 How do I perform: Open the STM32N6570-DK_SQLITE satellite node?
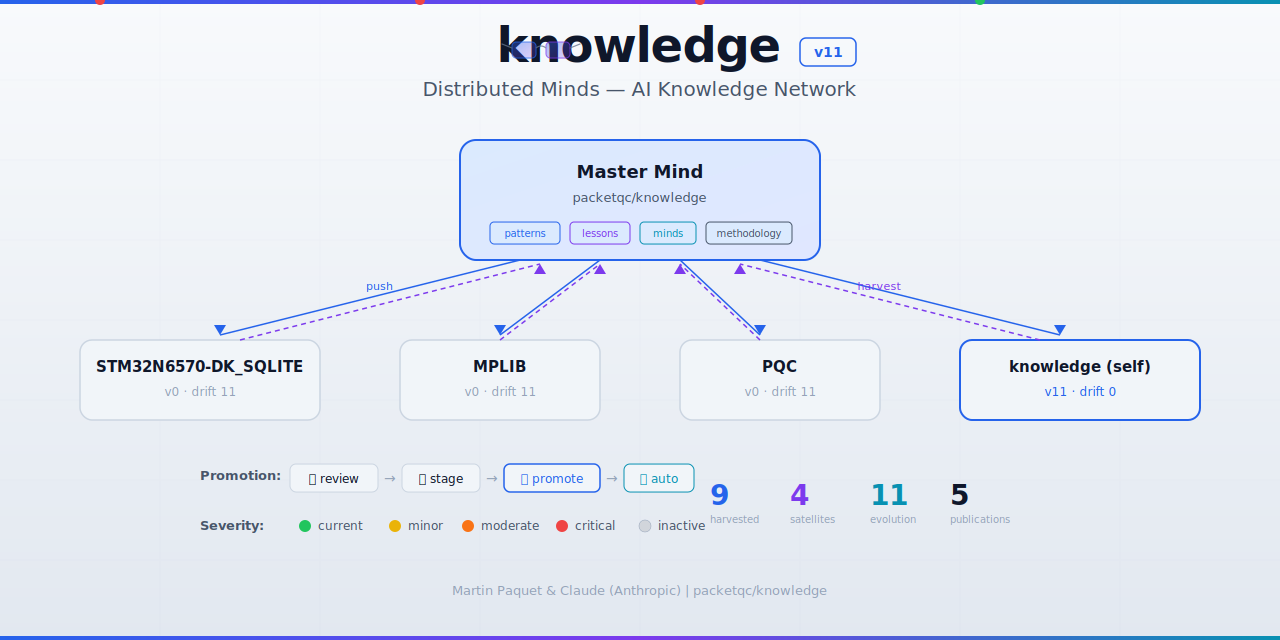tap(200, 380)
